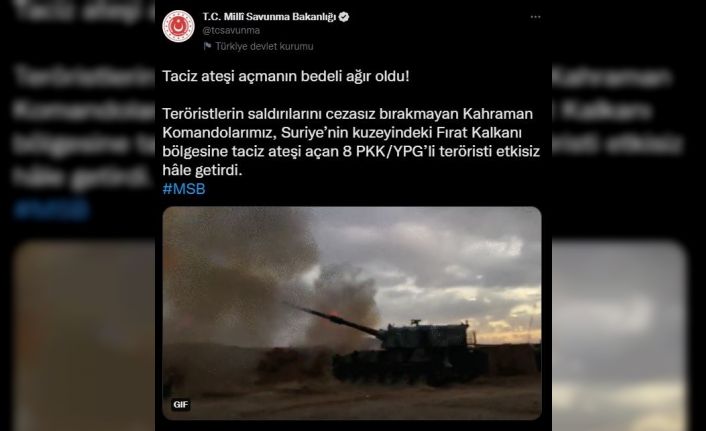This screenshot has width=706, height=431.
Task: Open the three-dot more options menu
Action: (535, 17)
